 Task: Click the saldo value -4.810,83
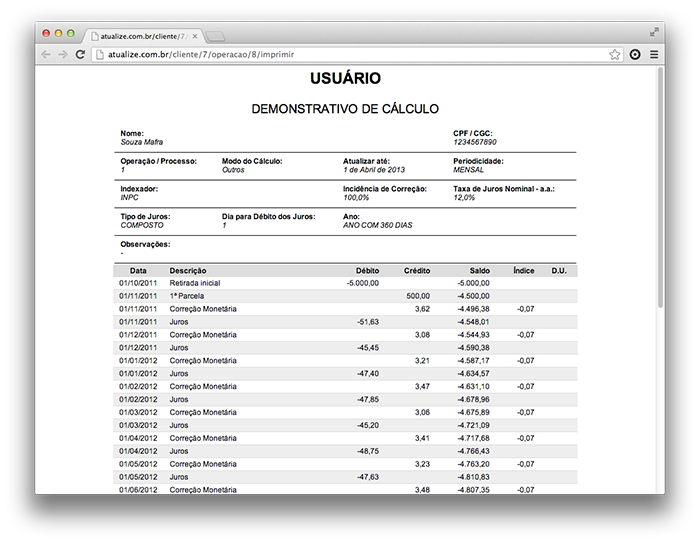click(x=473, y=477)
